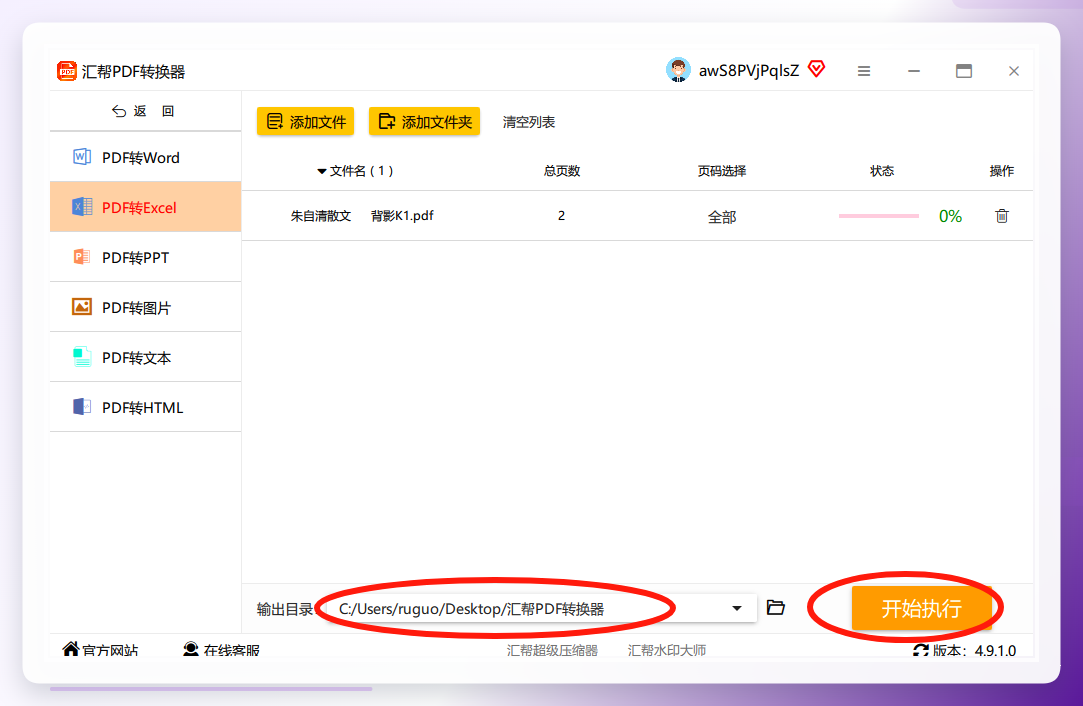Viewport: 1083px width, 706px height.
Task: Click the progress bar for 背影K1.pdf
Action: tap(879, 216)
